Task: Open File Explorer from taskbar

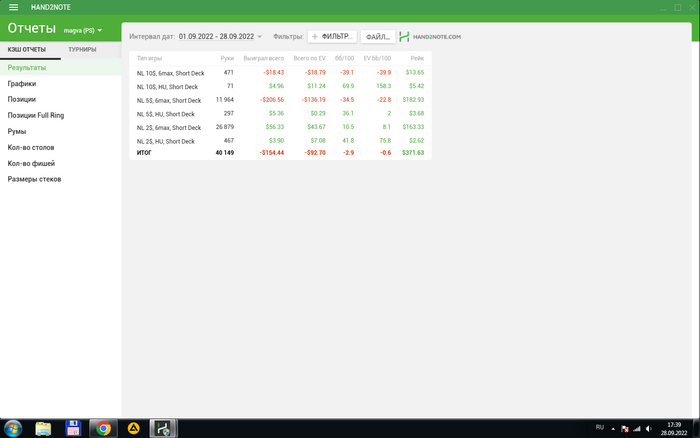Action: pyautogui.click(x=43, y=429)
